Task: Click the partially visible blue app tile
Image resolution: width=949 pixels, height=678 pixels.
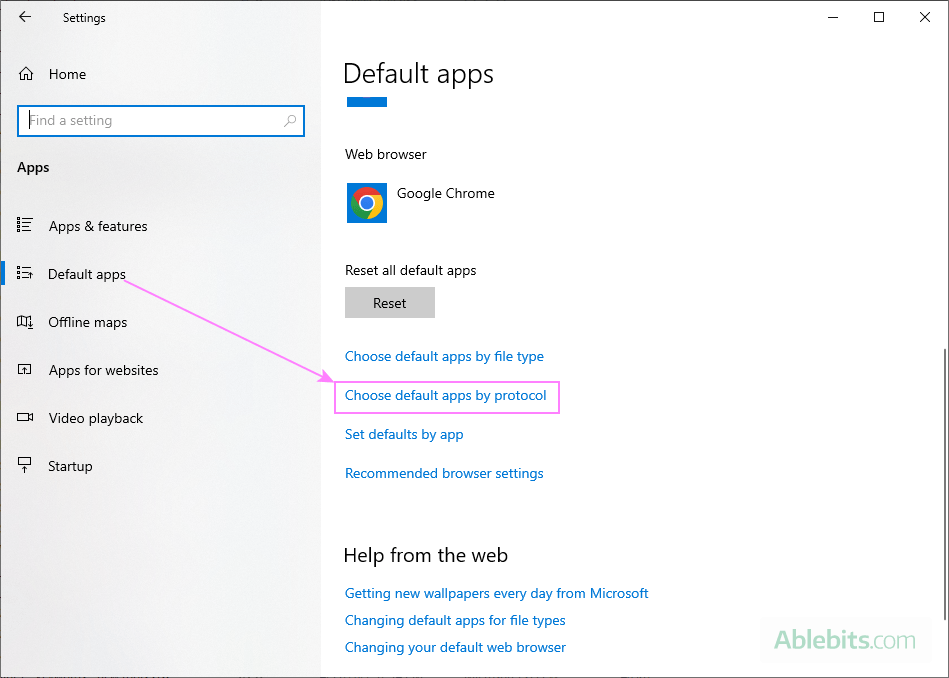Action: click(367, 102)
